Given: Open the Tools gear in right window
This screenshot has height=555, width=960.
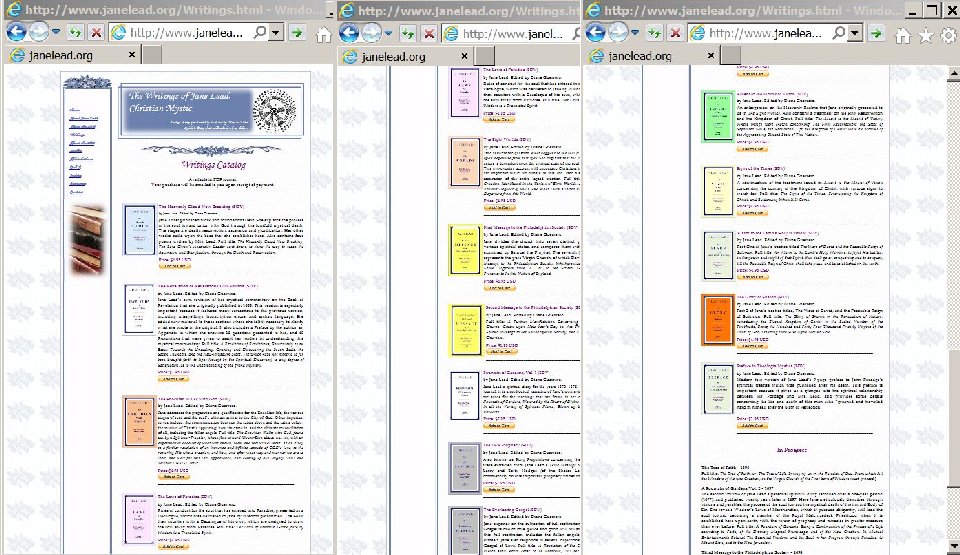Looking at the screenshot, I should coord(948,36).
